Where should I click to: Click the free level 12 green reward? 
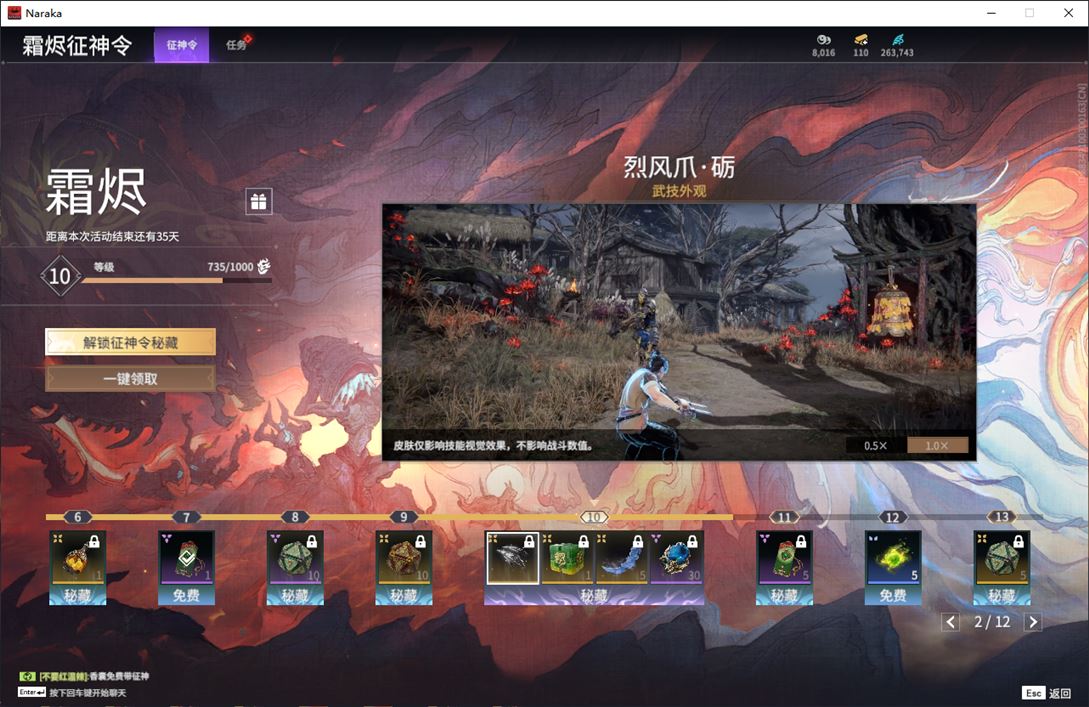point(892,558)
